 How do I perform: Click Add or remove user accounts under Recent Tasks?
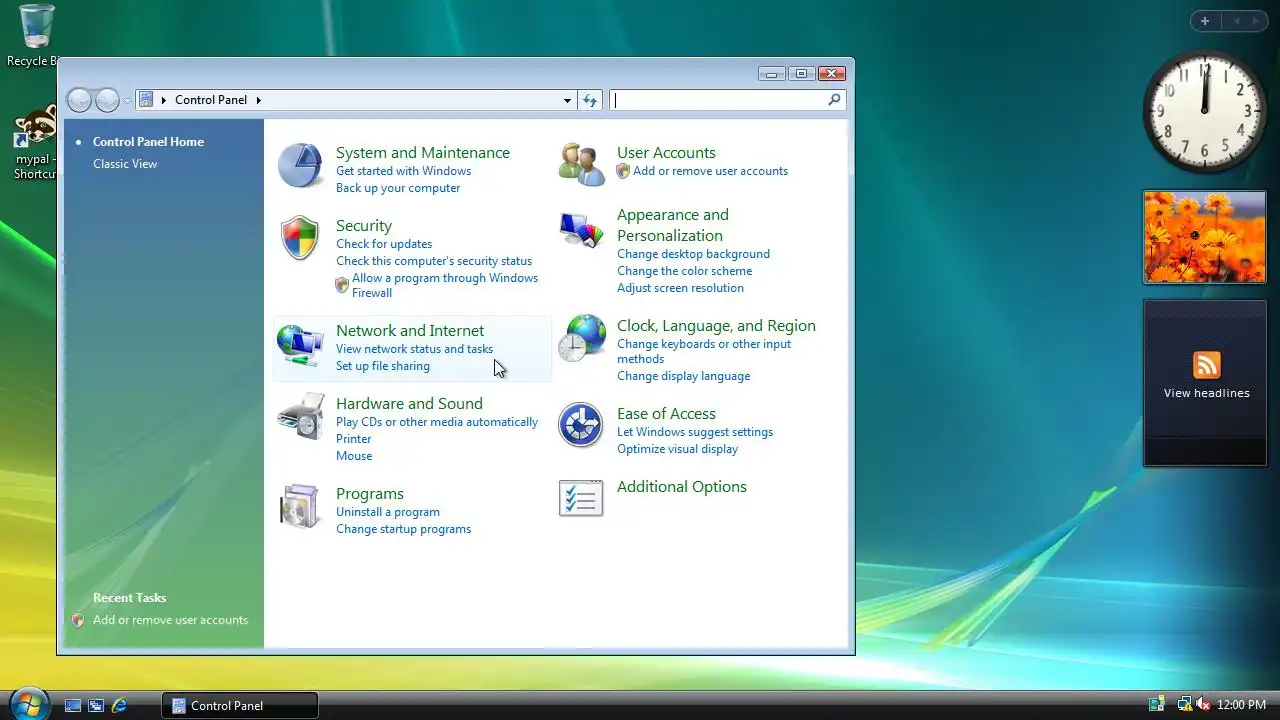tap(170, 620)
